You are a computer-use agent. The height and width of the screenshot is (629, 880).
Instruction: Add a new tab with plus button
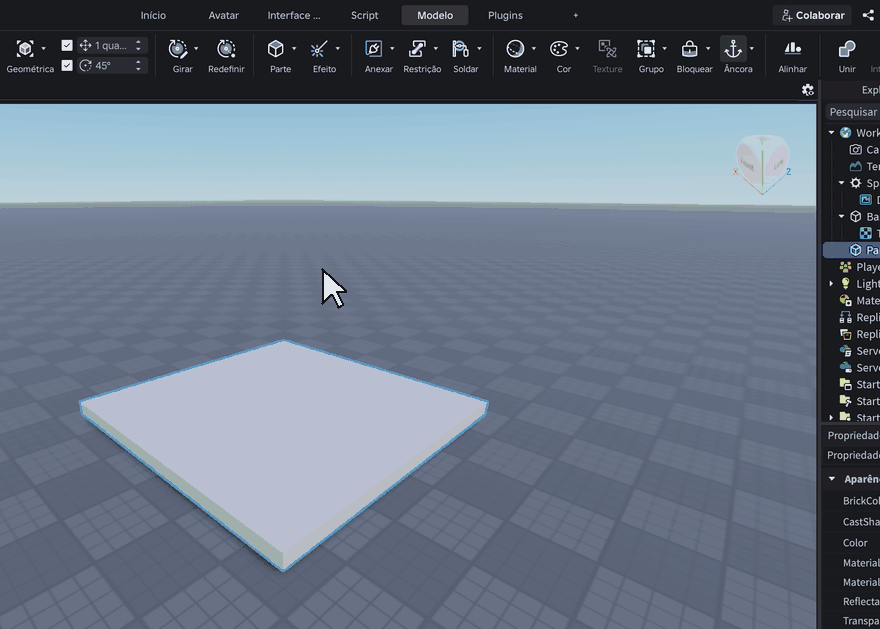click(x=575, y=15)
